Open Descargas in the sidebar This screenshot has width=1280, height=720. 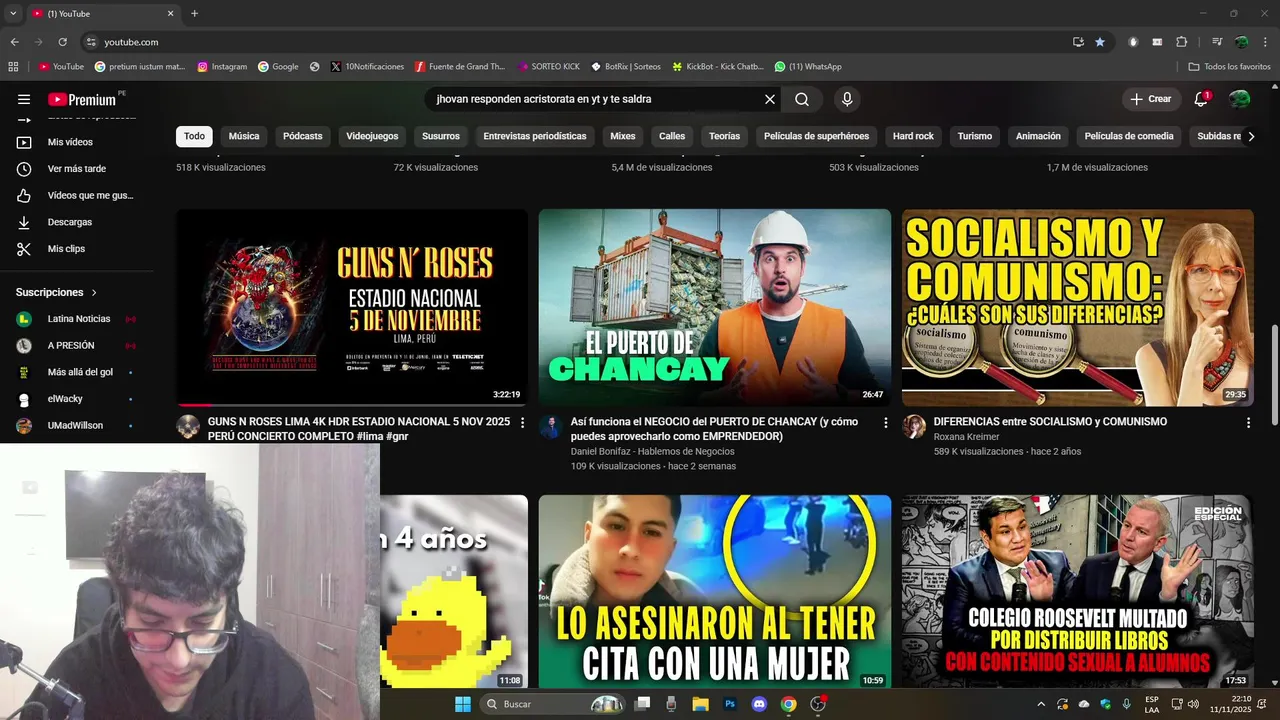coord(70,222)
